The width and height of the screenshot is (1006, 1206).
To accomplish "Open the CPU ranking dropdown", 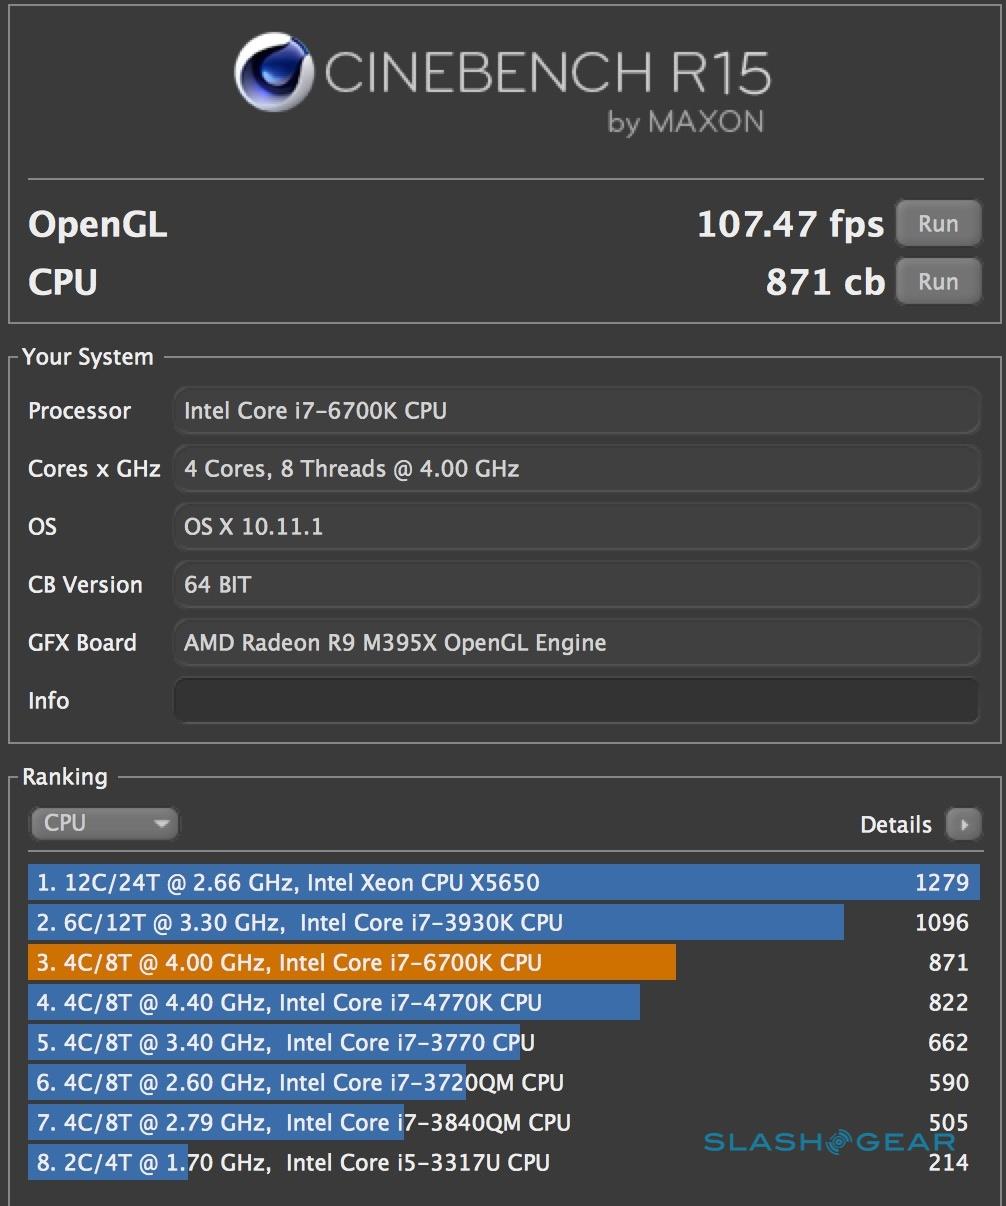I will (x=103, y=823).
